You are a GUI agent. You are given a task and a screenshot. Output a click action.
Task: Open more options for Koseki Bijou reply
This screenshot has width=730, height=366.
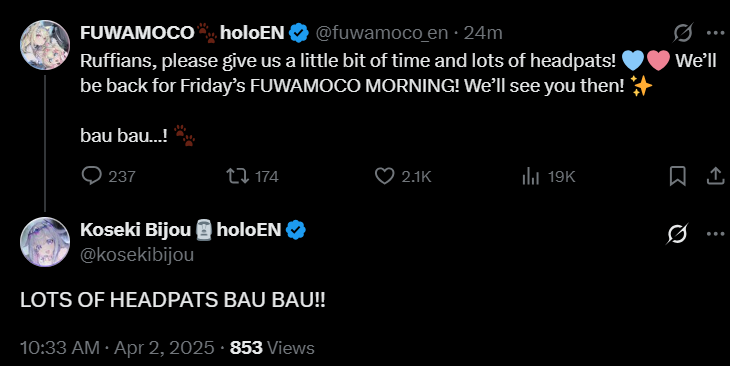716,233
